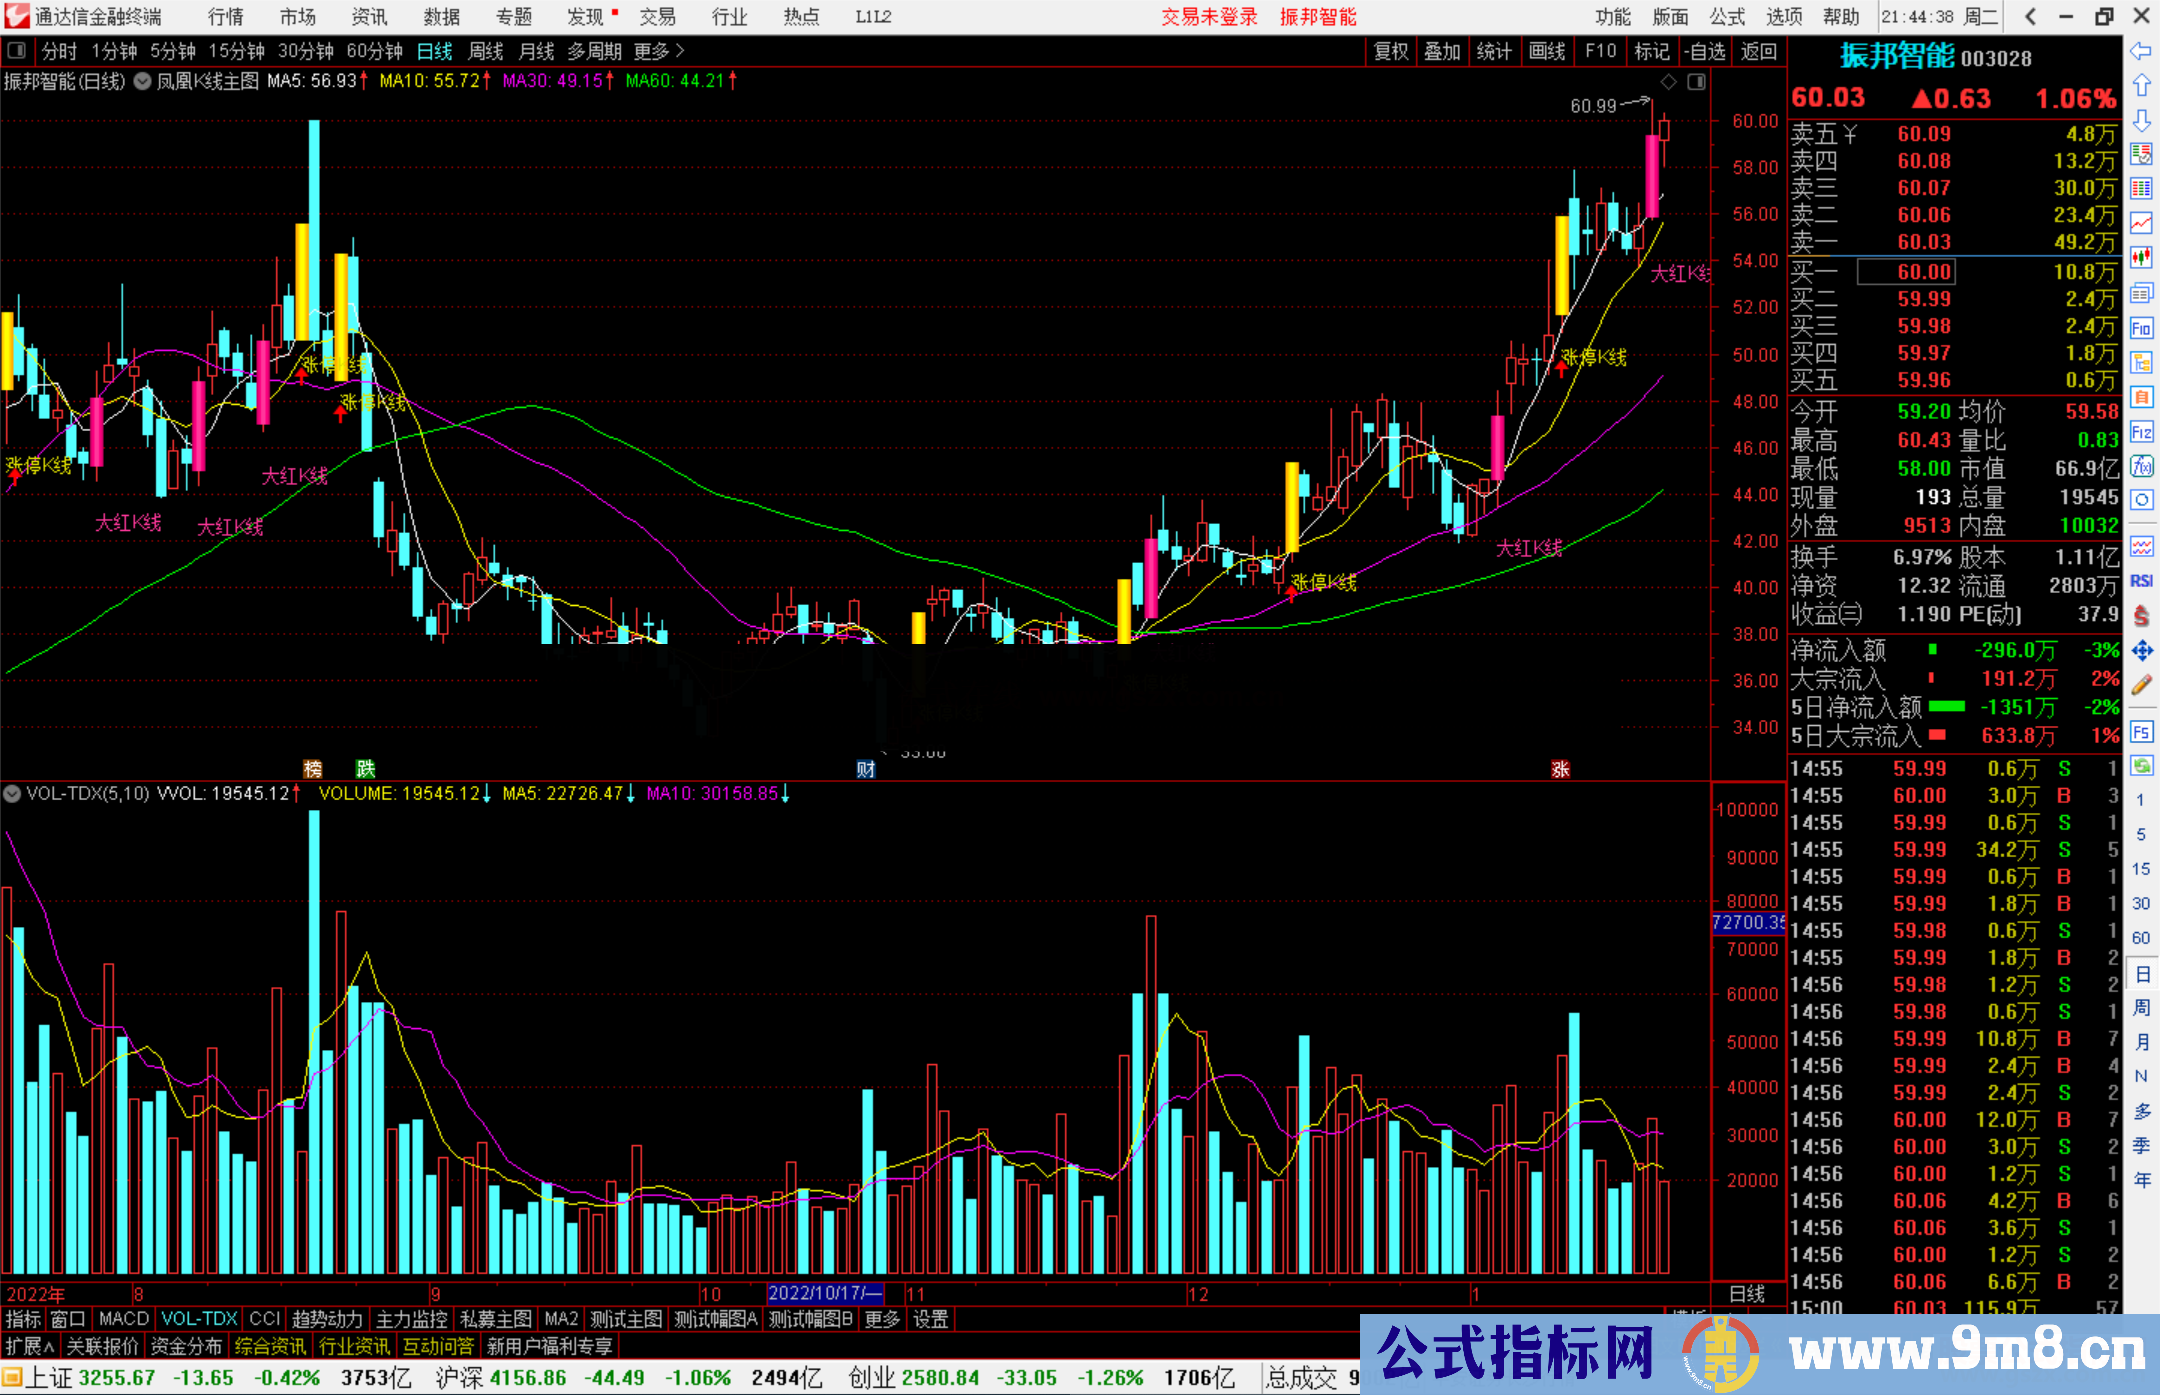Image resolution: width=2160 pixels, height=1395 pixels.
Task: Select the 30 minute sidebar period
Action: 2141,903
